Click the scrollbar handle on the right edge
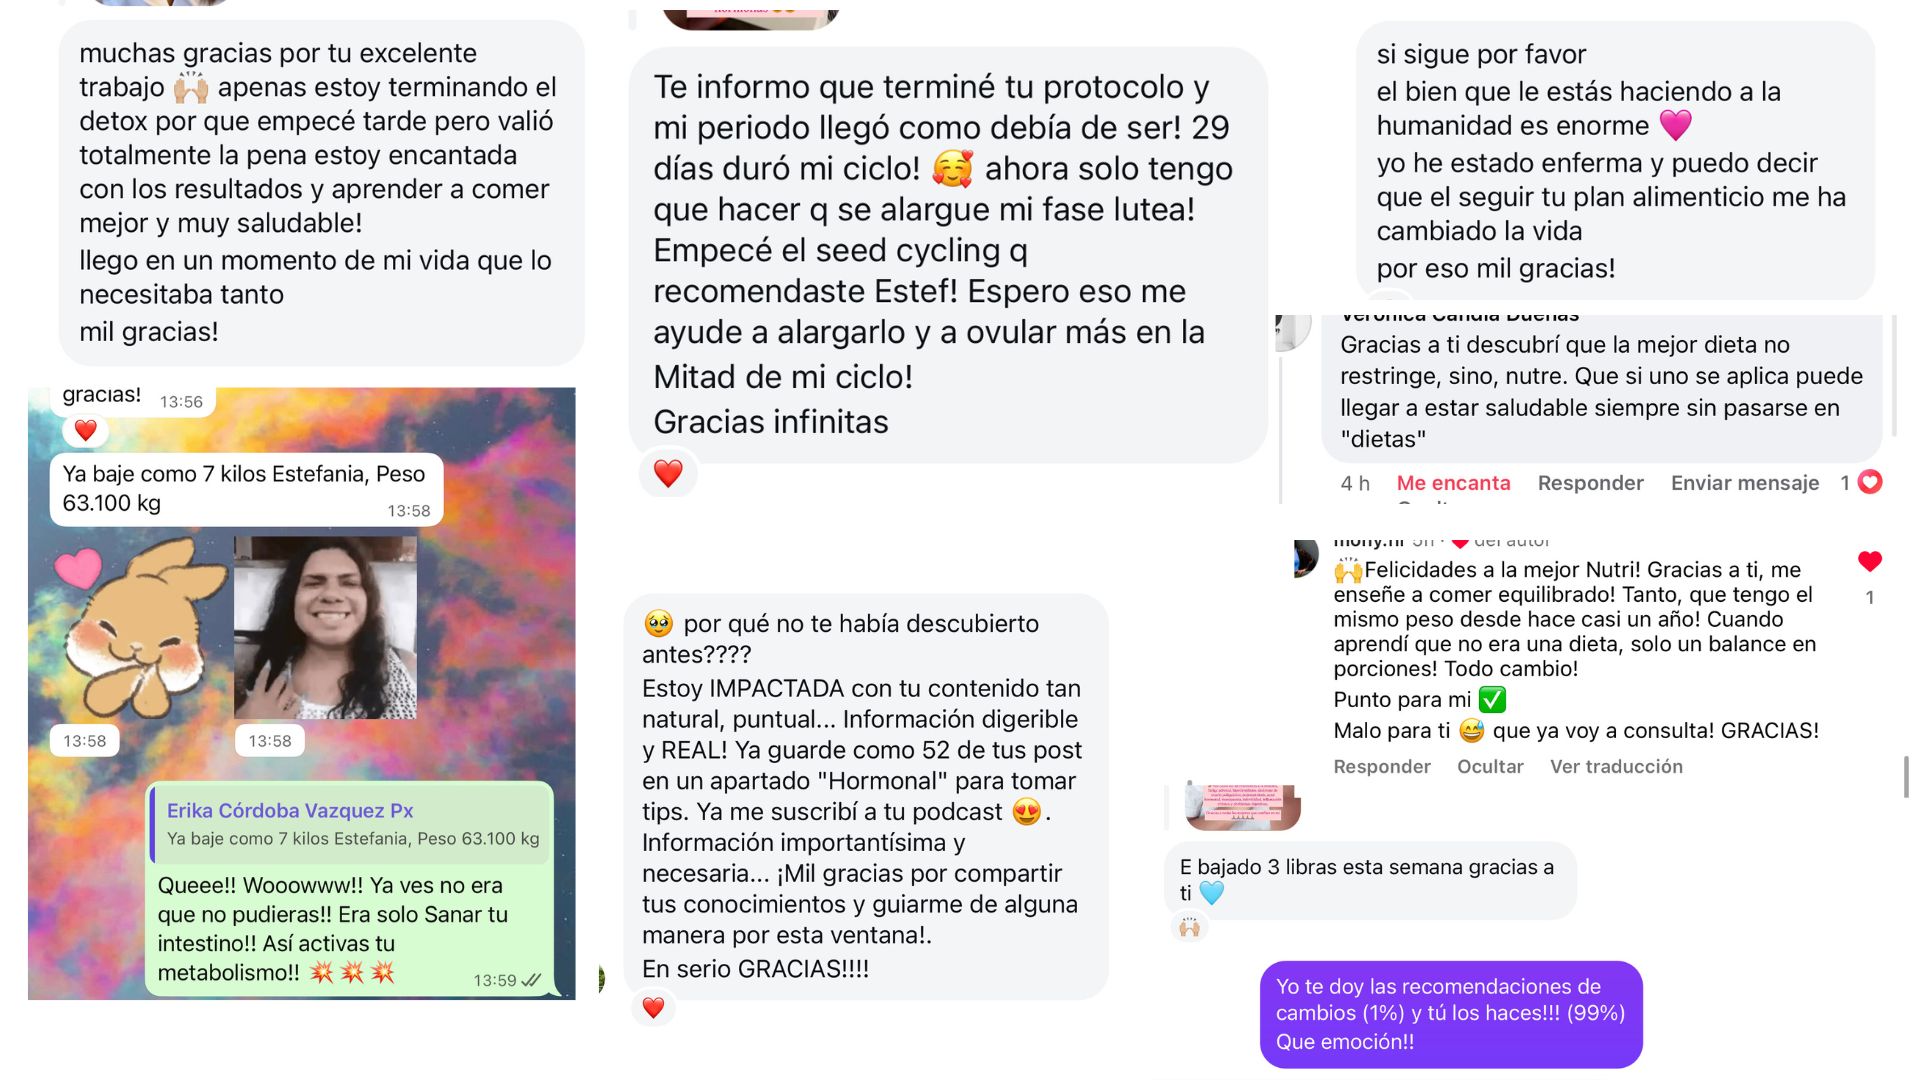 click(1906, 777)
